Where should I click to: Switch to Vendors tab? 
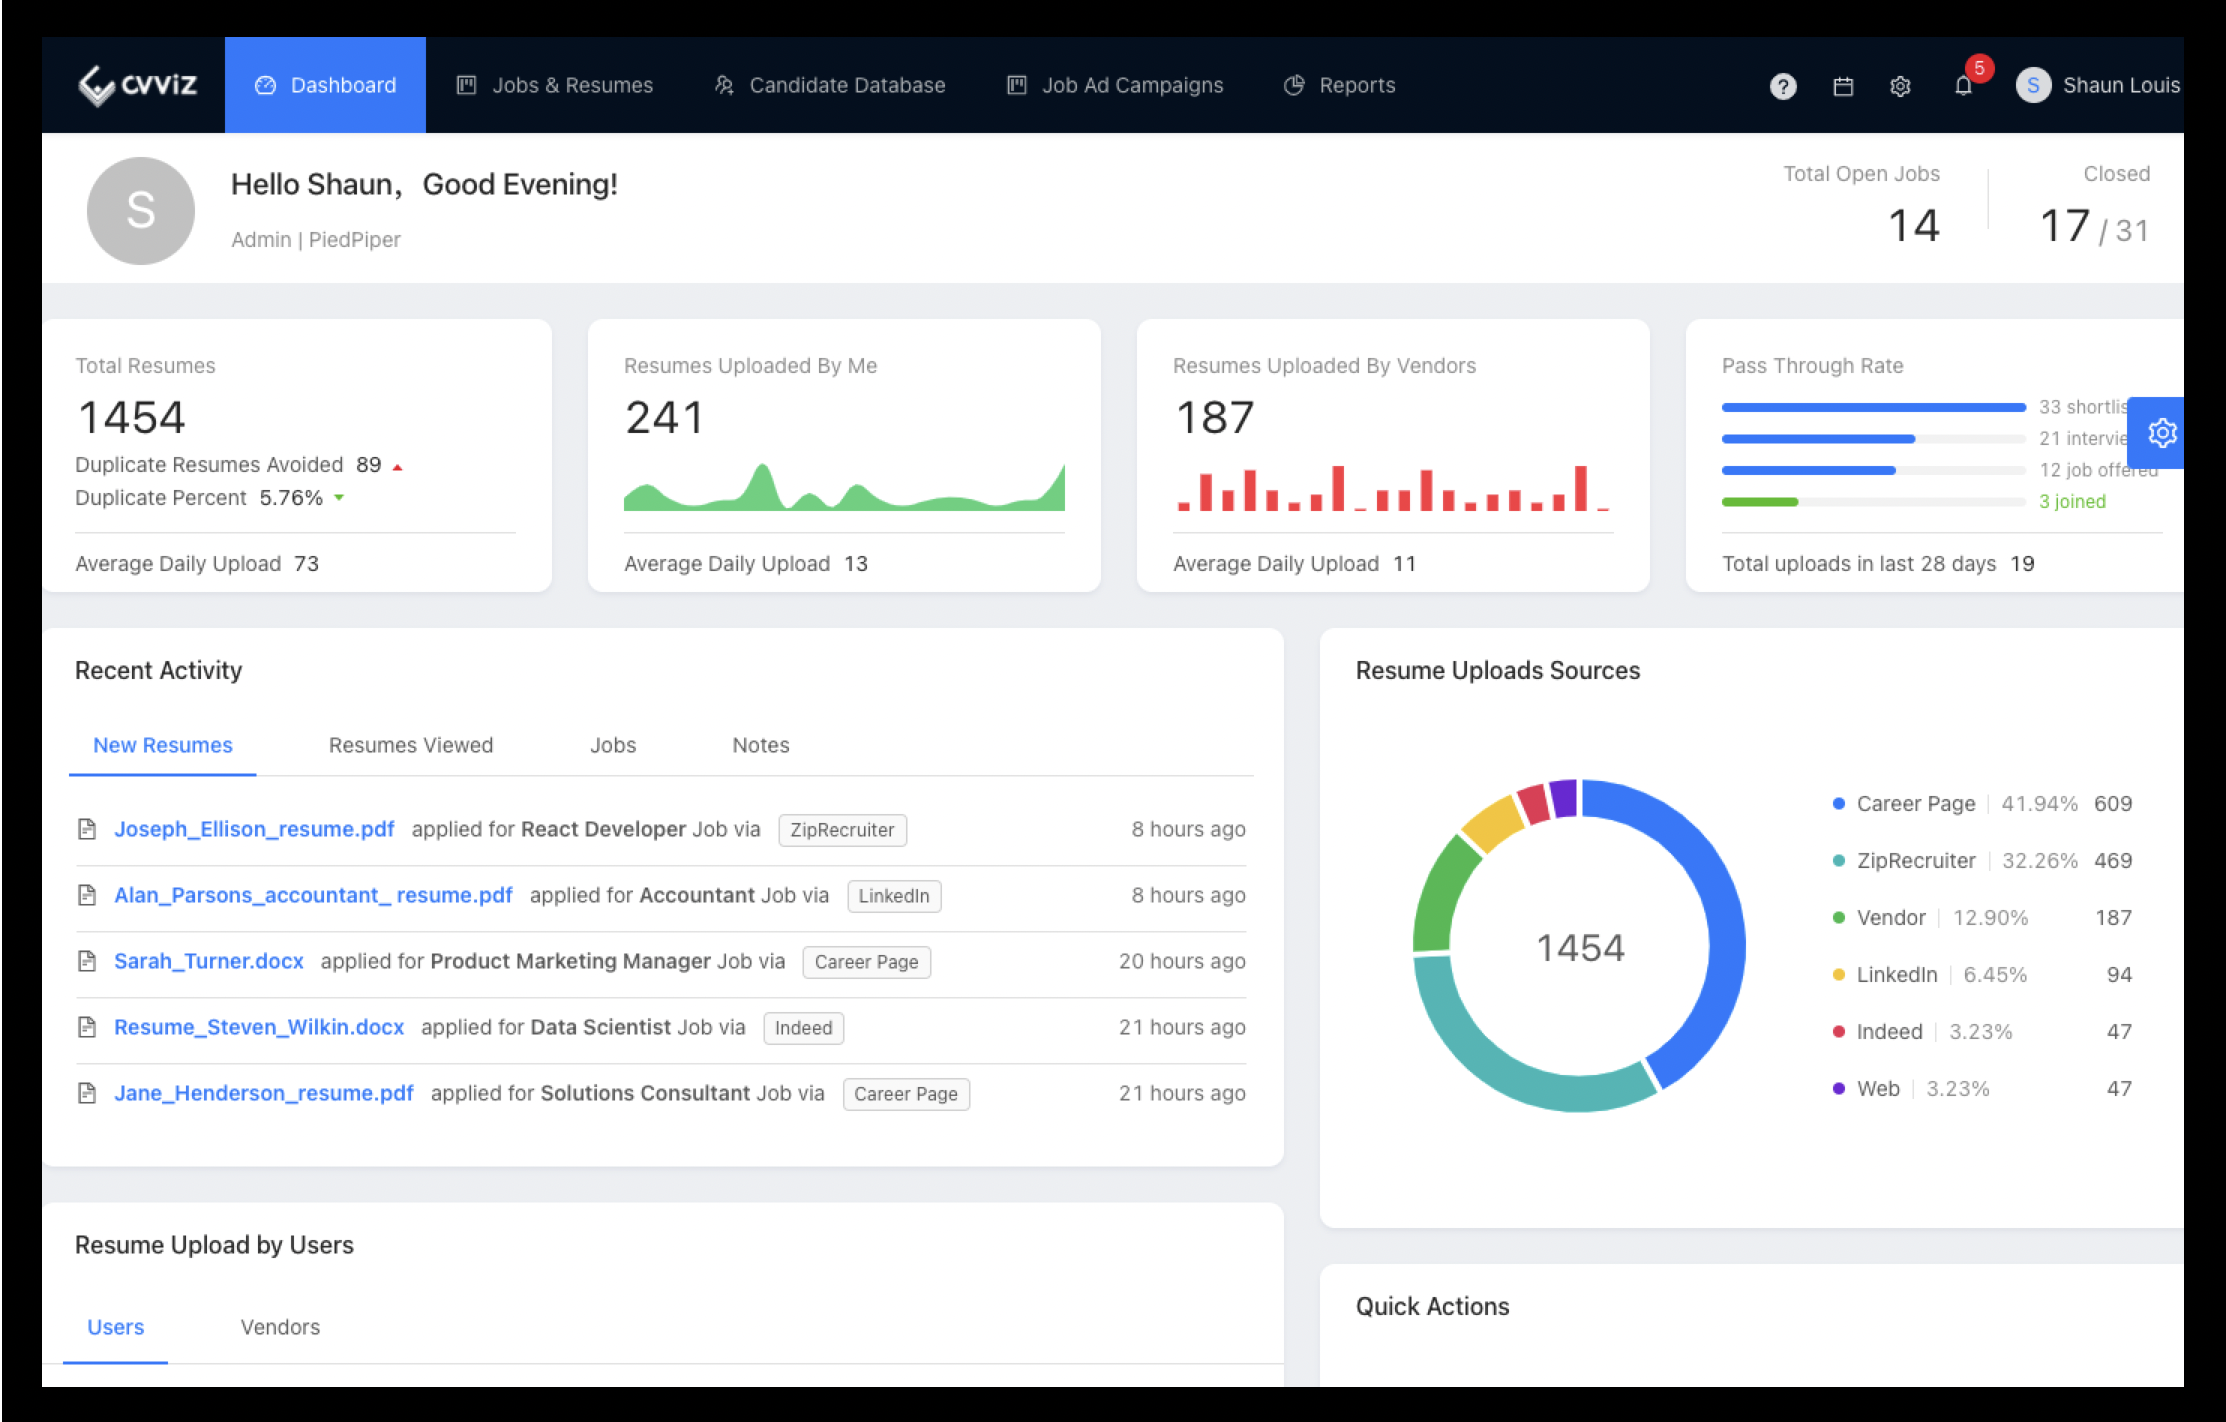tap(280, 1327)
